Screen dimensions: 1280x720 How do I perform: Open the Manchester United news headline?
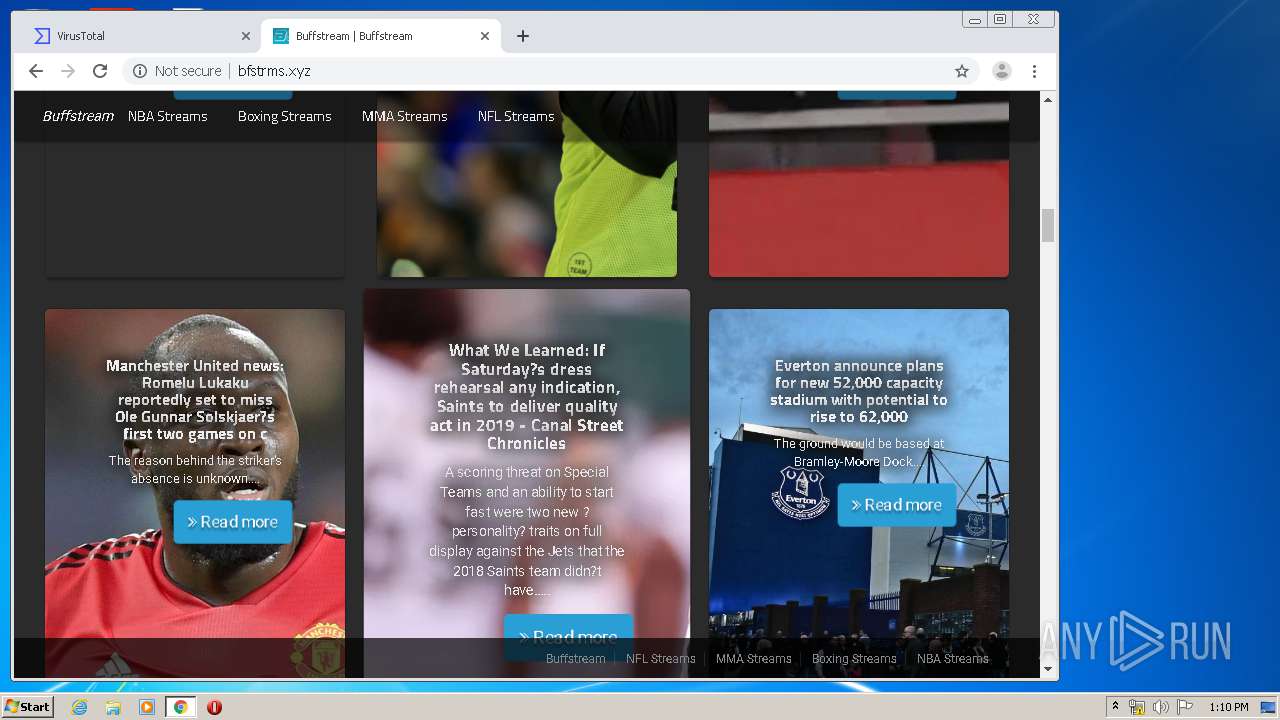click(195, 400)
